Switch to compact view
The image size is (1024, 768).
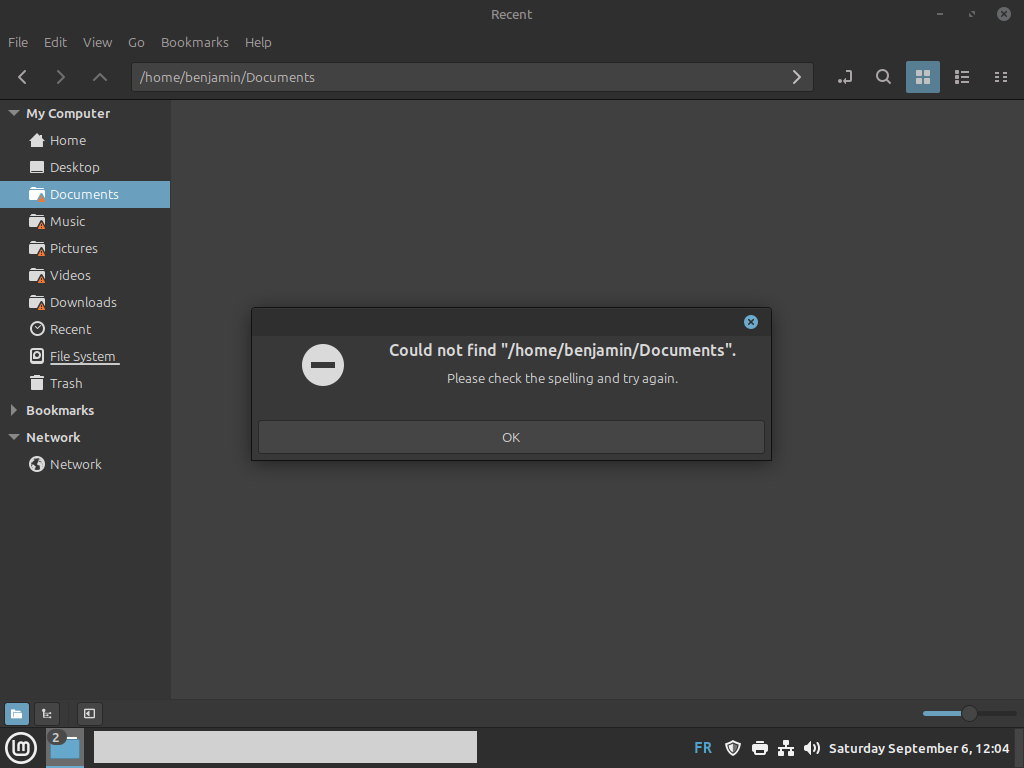1000,77
